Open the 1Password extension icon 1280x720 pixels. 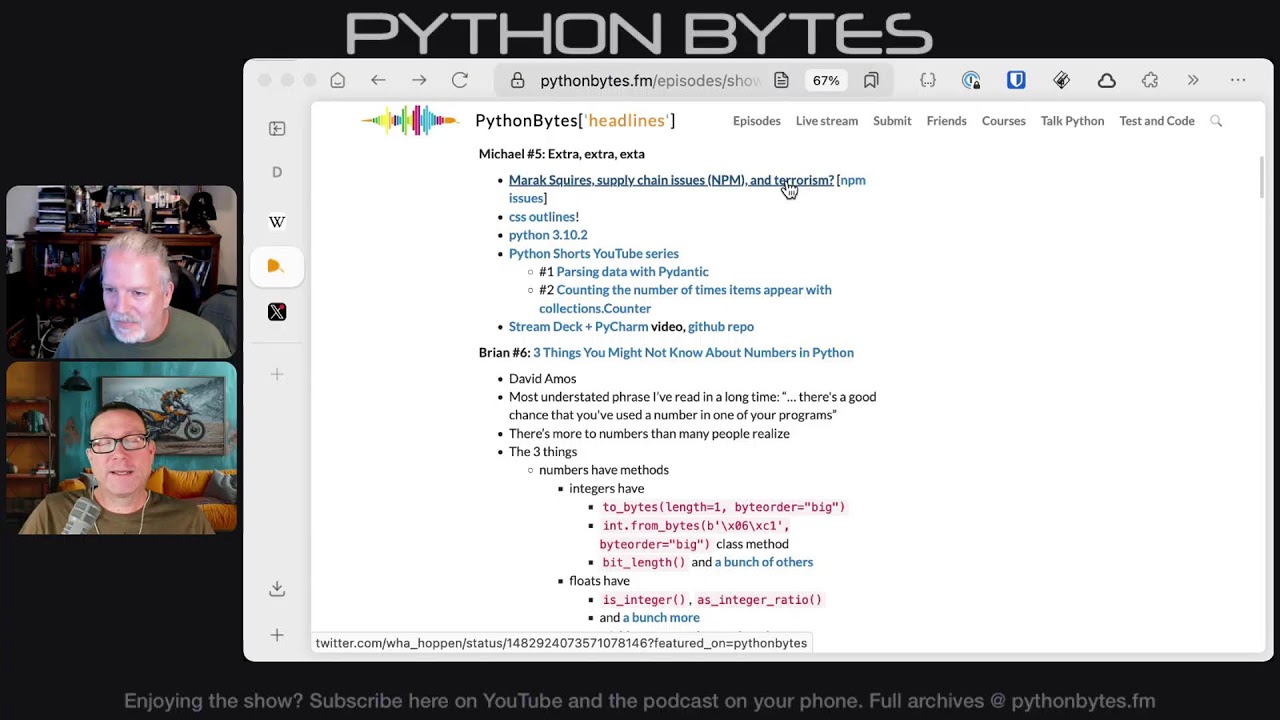[x=971, y=80]
